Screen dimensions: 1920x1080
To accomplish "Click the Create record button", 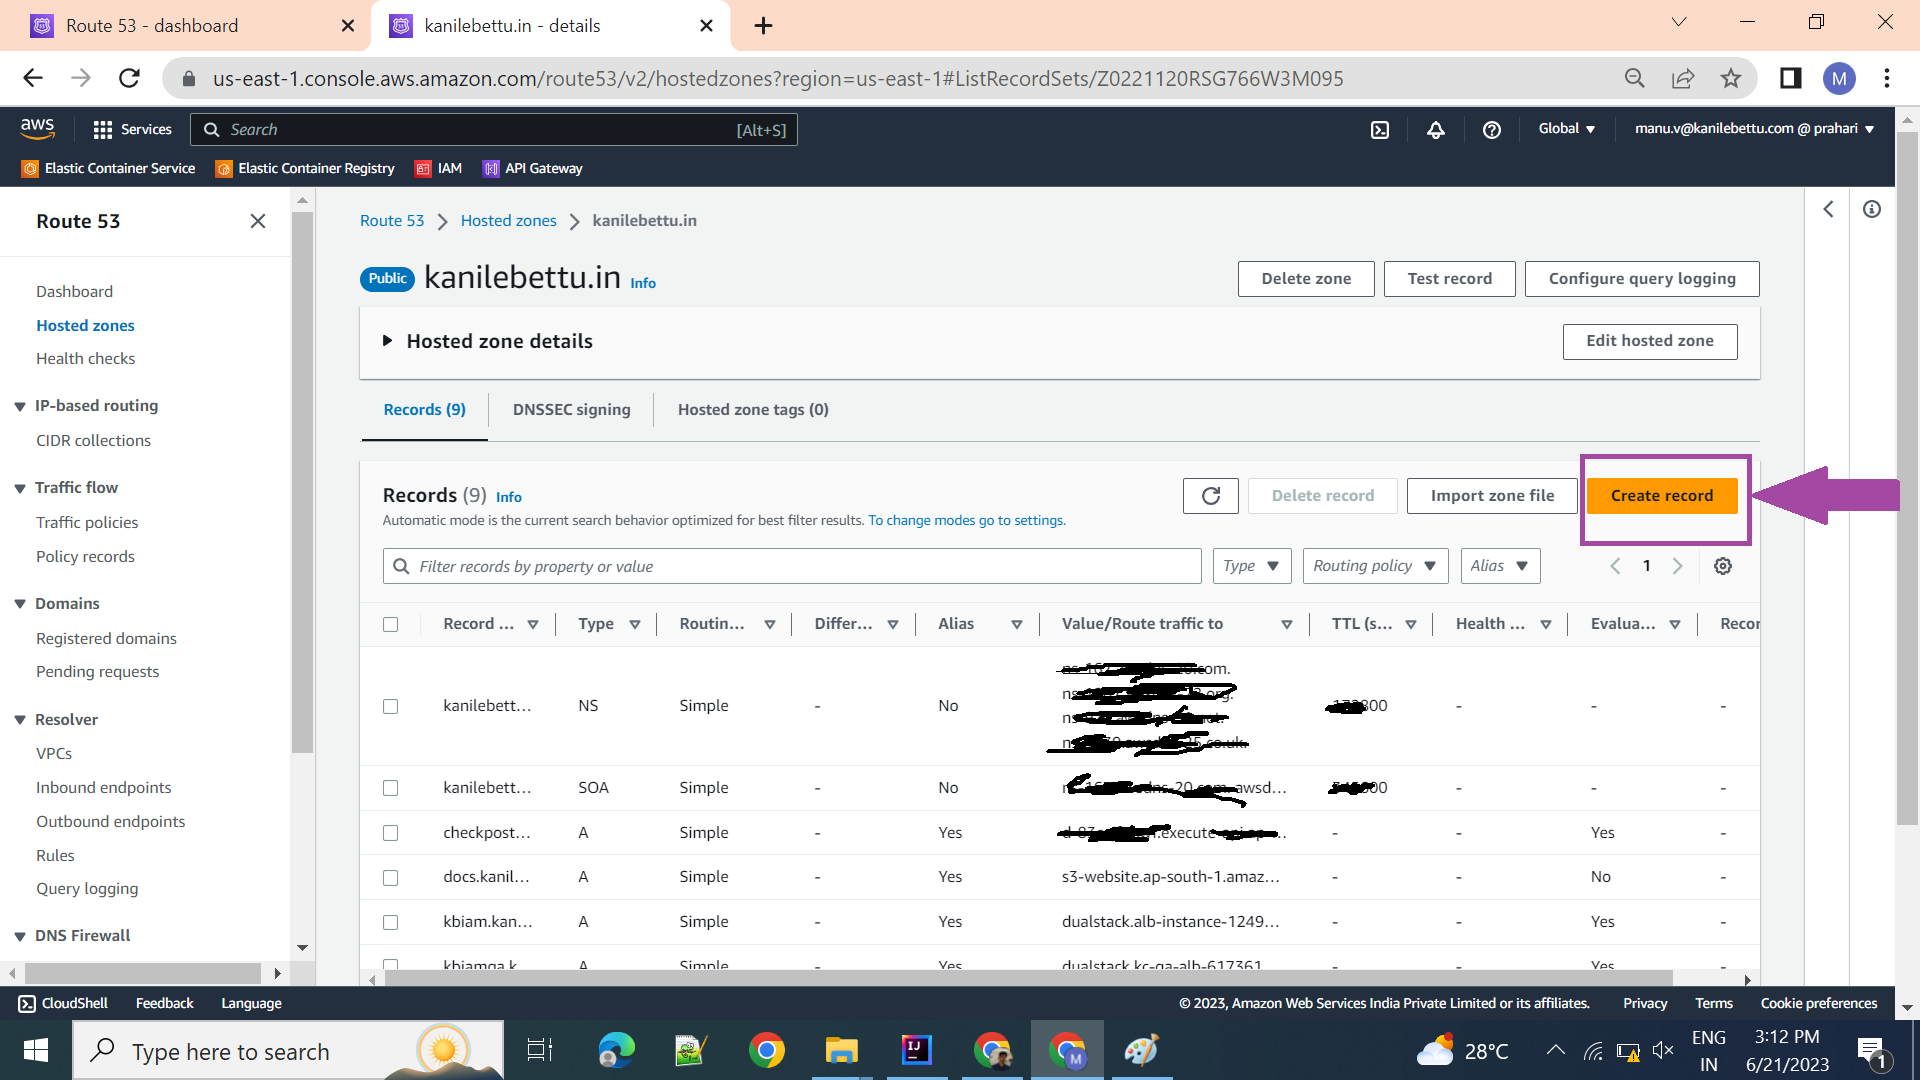I will pyautogui.click(x=1662, y=496).
